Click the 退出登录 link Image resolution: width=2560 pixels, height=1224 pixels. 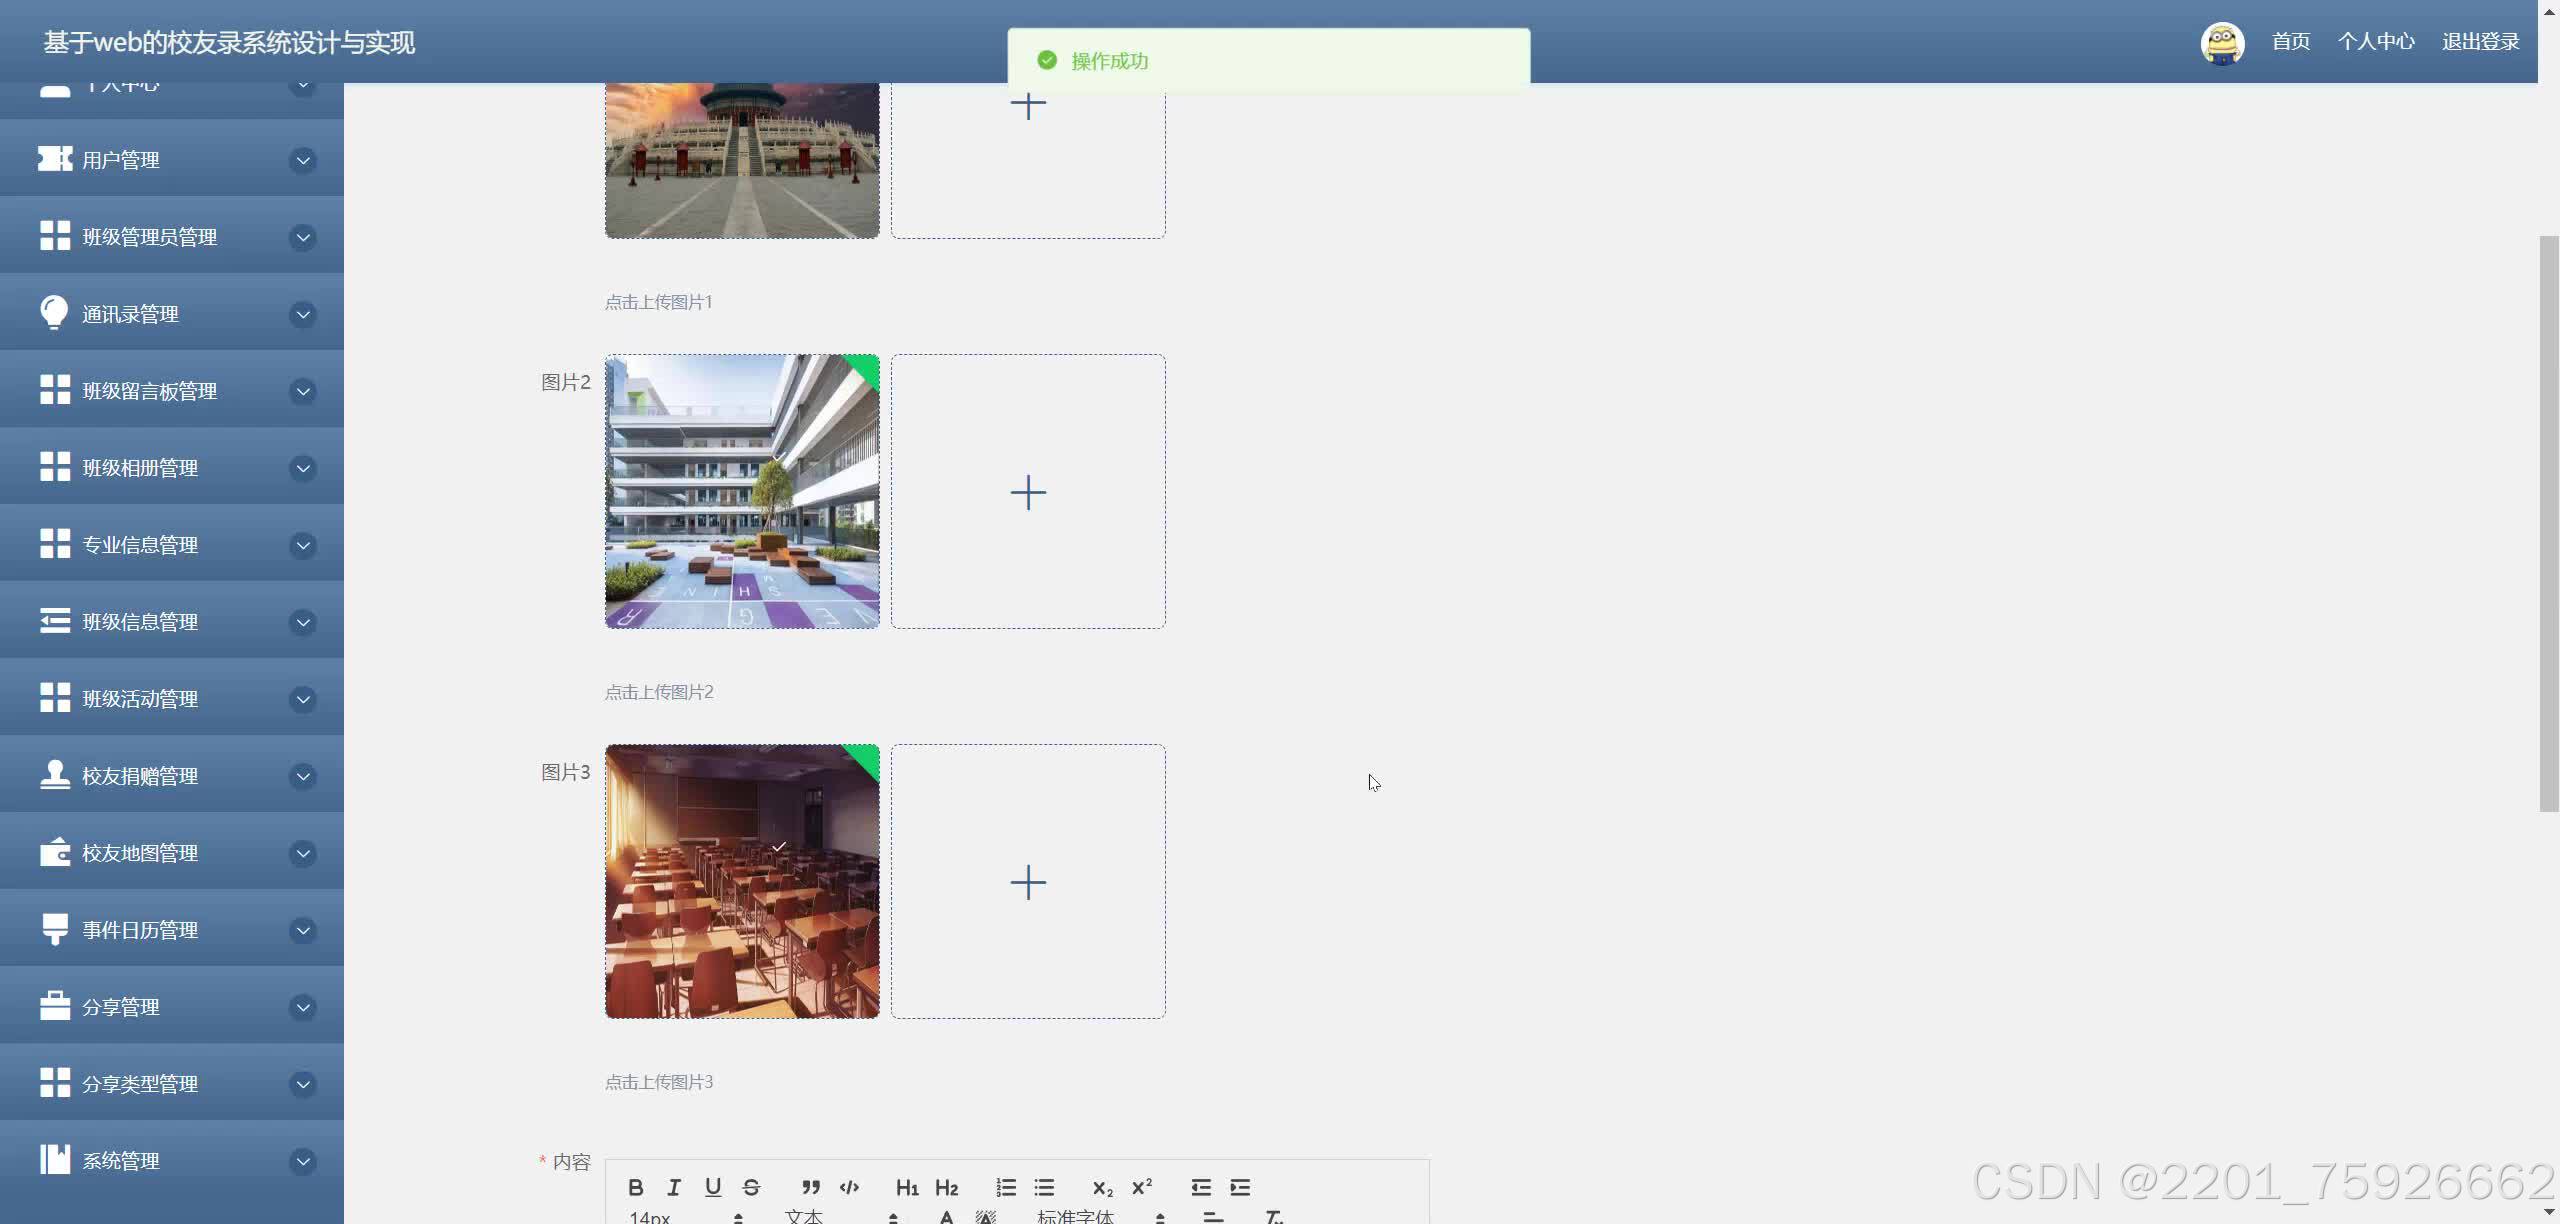point(2480,42)
